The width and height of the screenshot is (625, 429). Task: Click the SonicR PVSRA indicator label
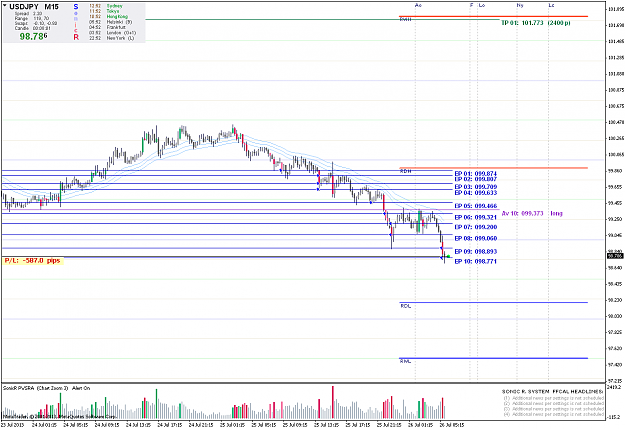coord(46,388)
